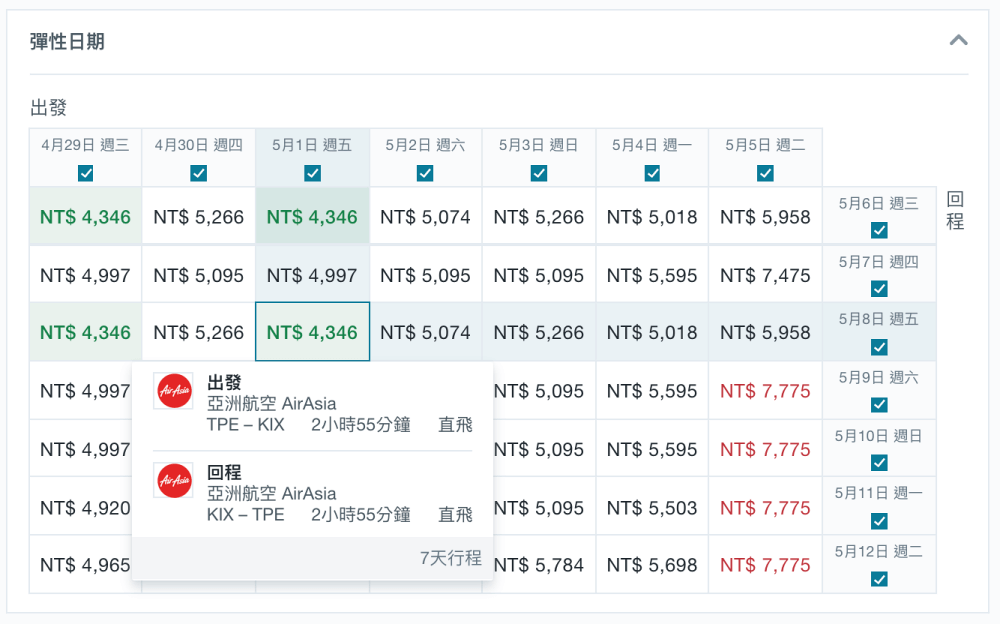The height and width of the screenshot is (624, 1000).
Task: Select NT$ 5,095 fare for 4月30日 and 5月7日
Action: click(x=198, y=275)
